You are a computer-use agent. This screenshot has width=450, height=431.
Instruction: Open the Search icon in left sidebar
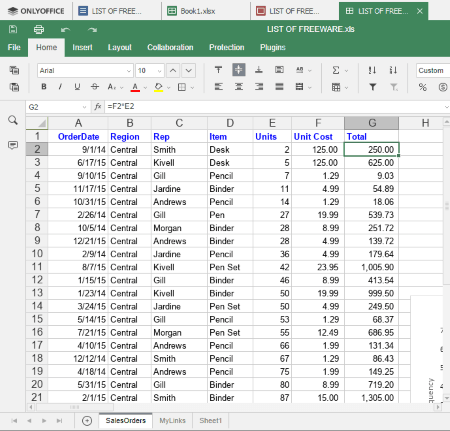click(13, 120)
